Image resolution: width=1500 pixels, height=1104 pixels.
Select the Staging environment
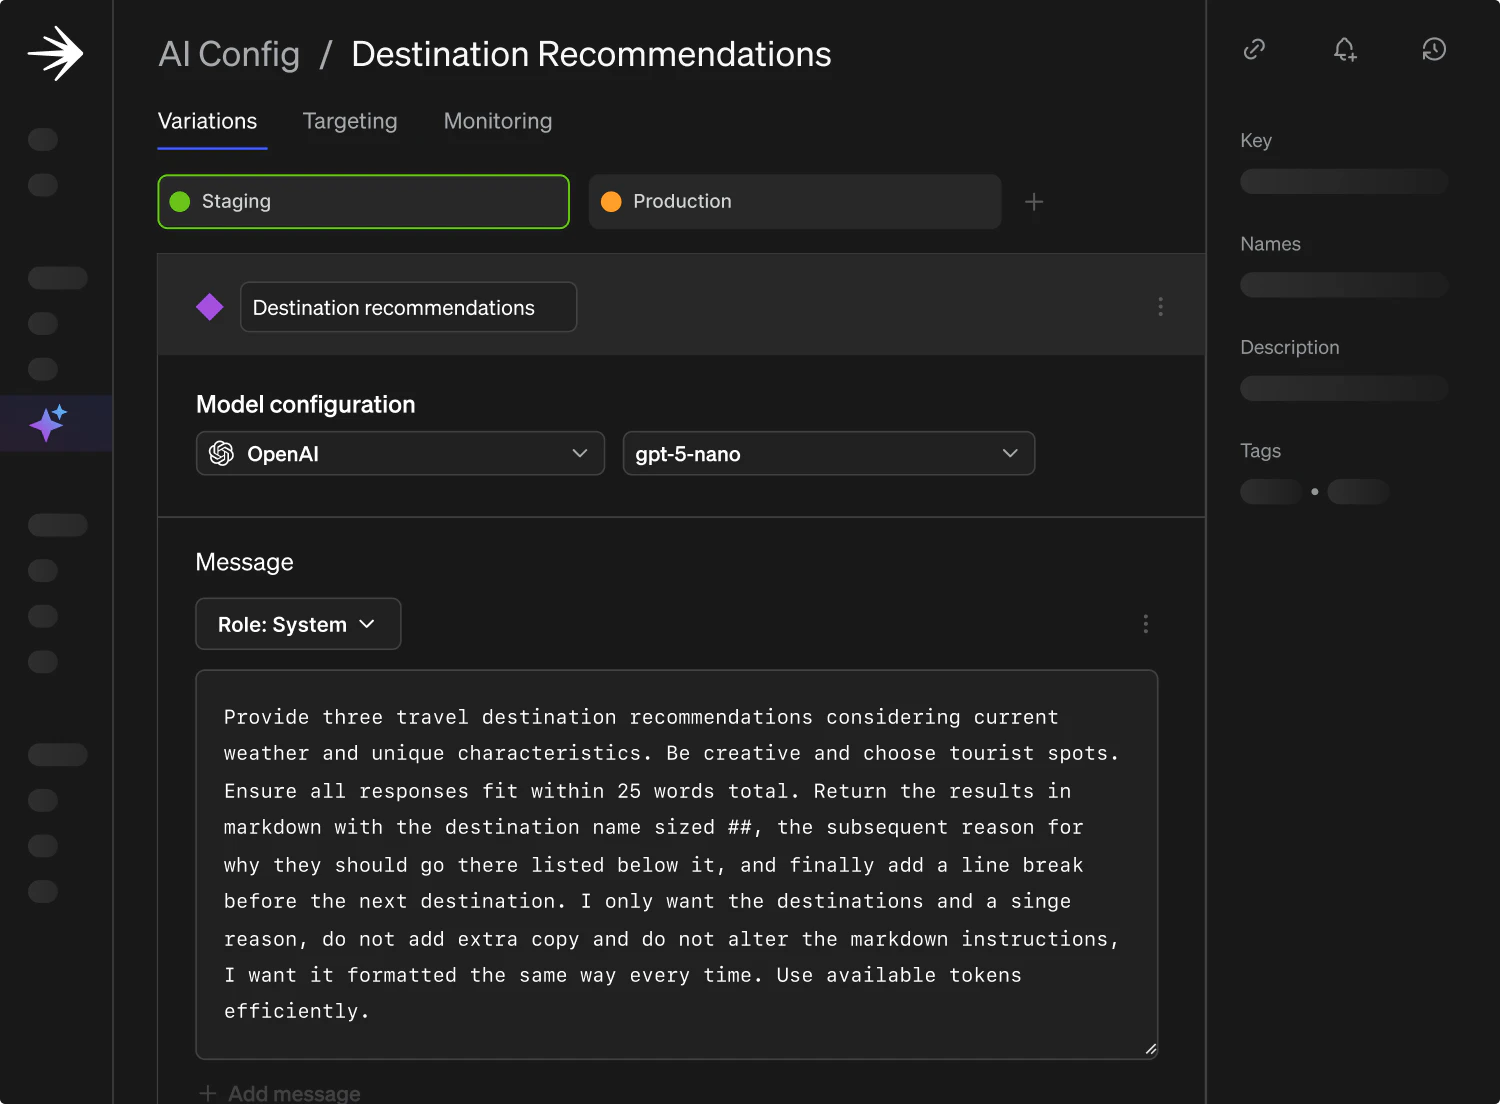click(x=363, y=202)
